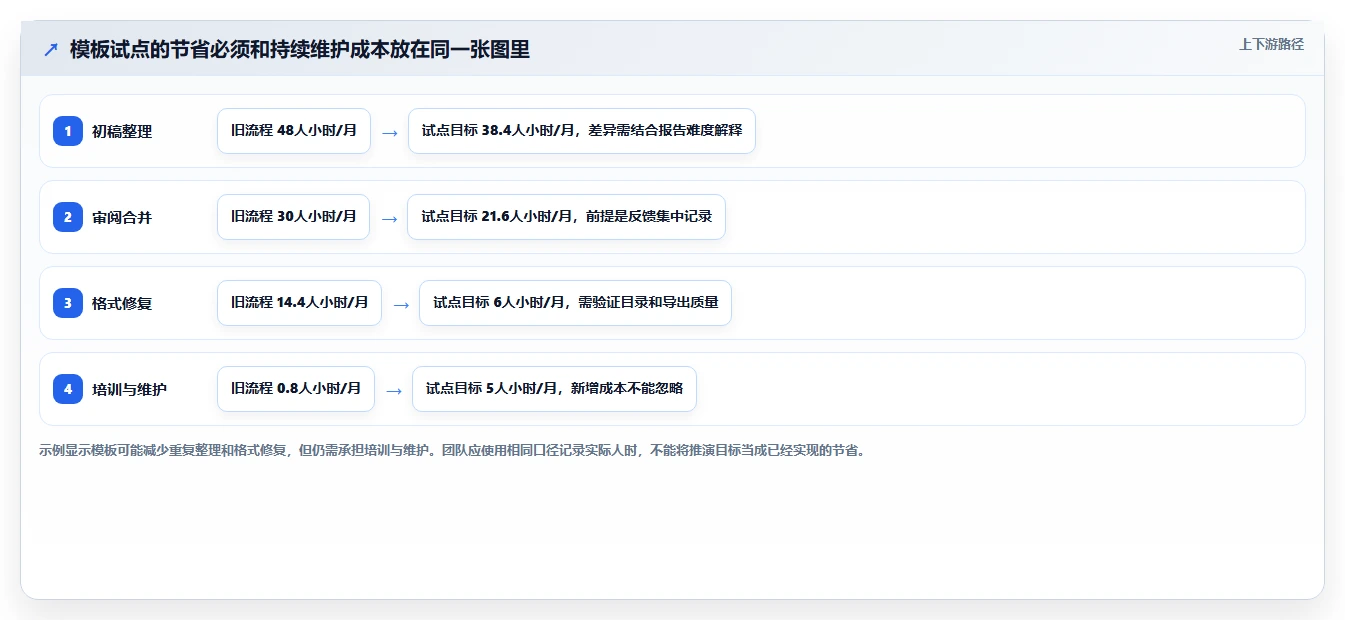This screenshot has width=1345, height=620.
Task: Click the 旧流程 48人小时/月 box
Action: [x=294, y=131]
